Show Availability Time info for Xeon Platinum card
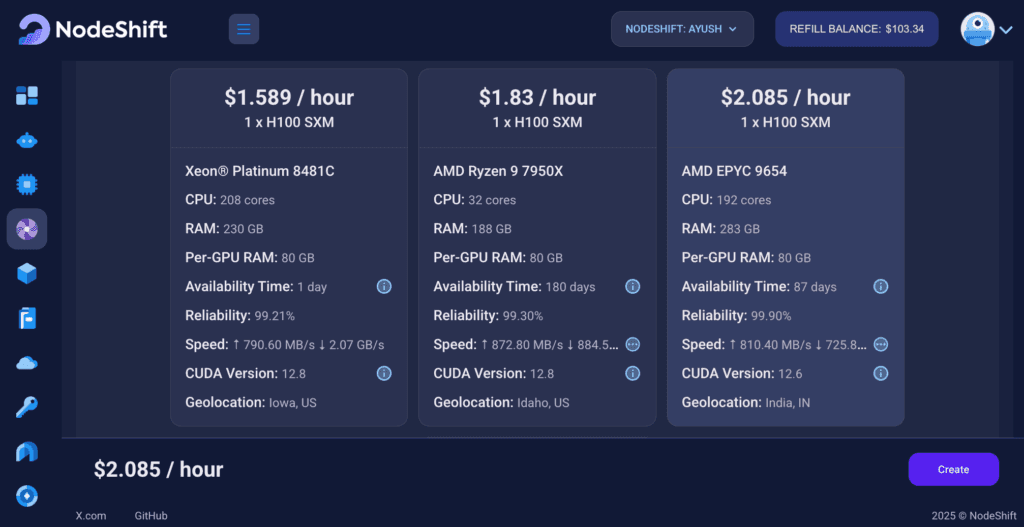Screen dimensions: 1024x527 [384, 286]
